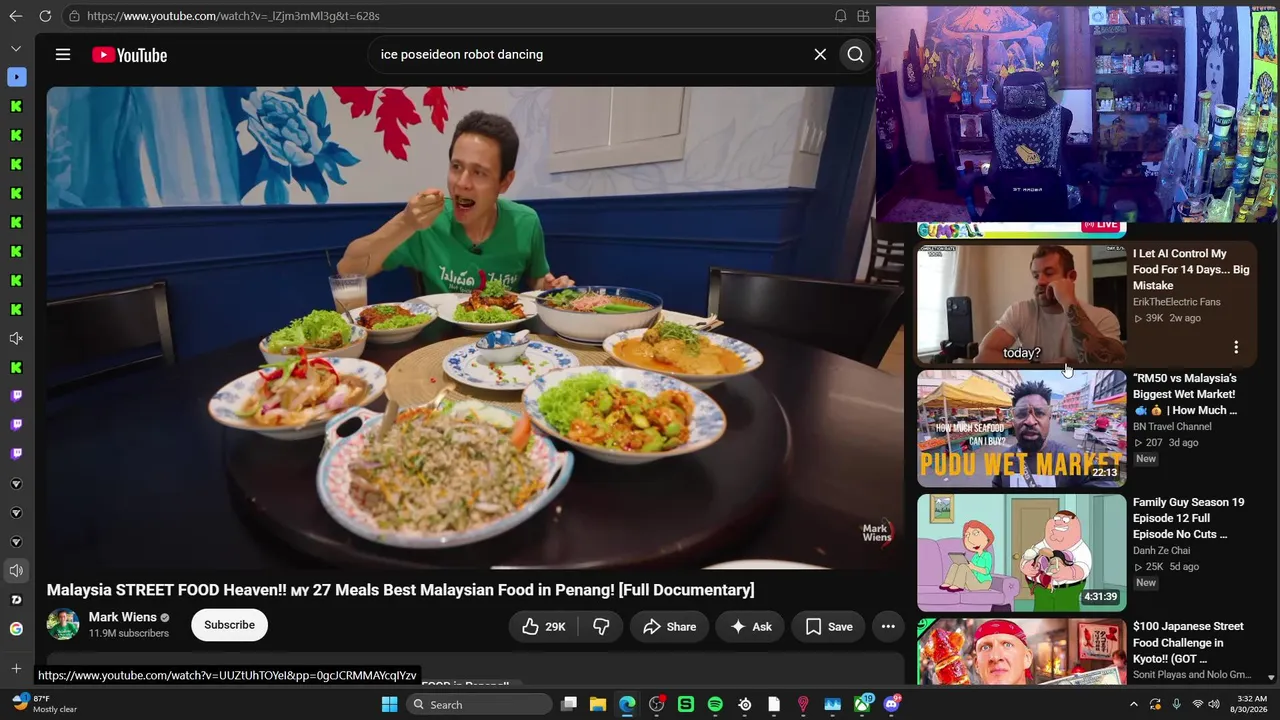The height and width of the screenshot is (720, 1280).
Task: Open Task View on the taskbar
Action: (569, 705)
